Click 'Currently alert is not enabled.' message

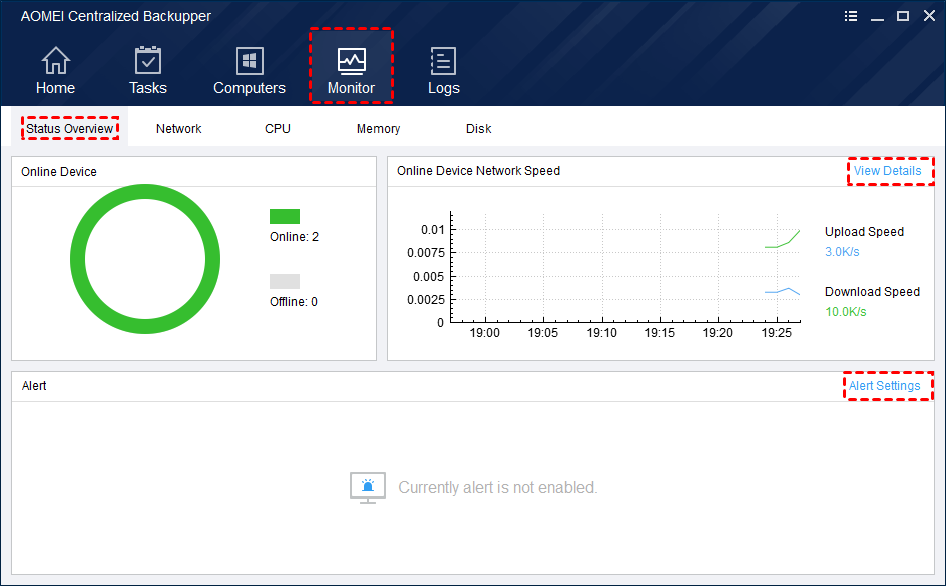click(x=498, y=488)
